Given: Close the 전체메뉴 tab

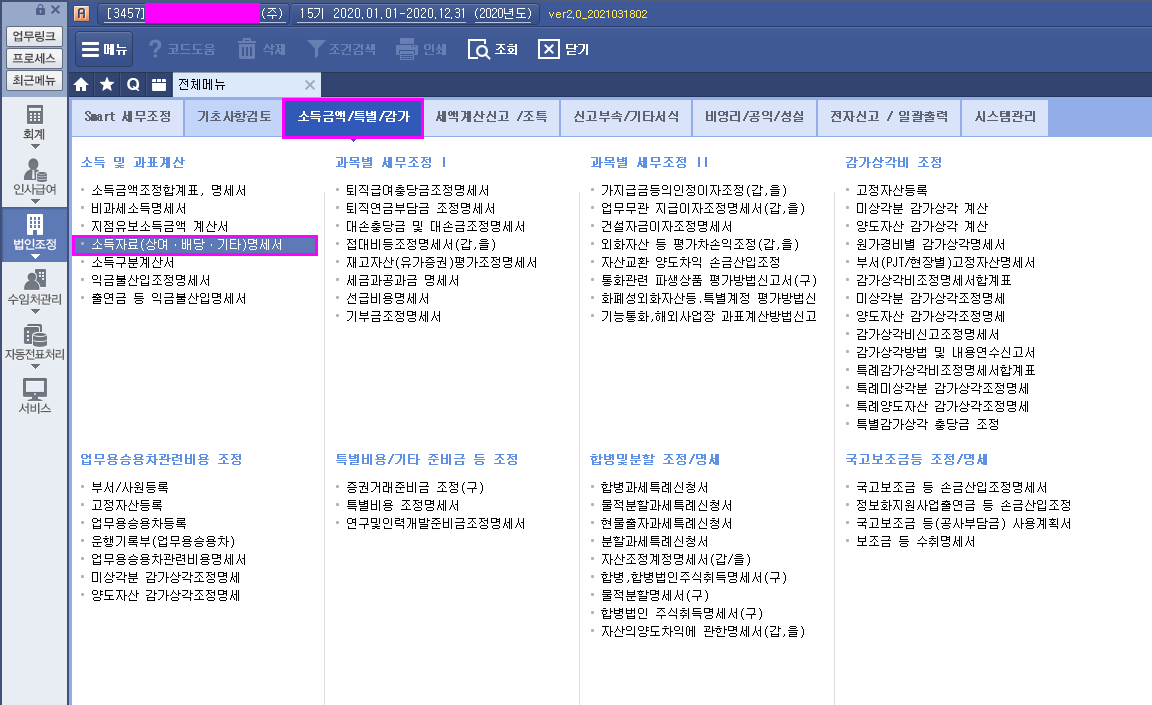Looking at the screenshot, I should (310, 85).
